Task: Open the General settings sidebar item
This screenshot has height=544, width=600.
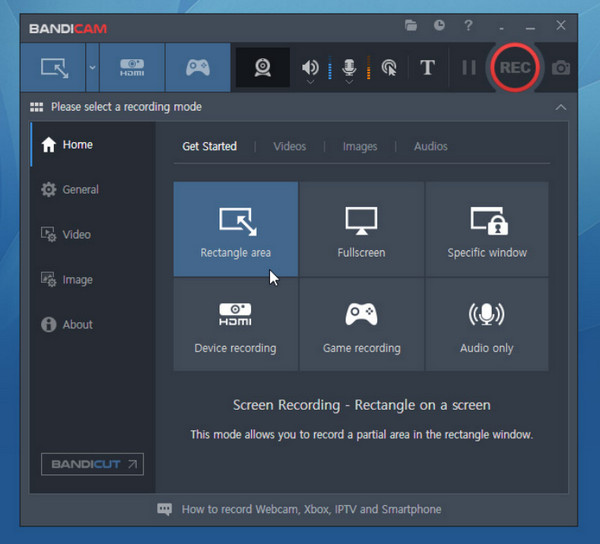Action: coord(80,190)
